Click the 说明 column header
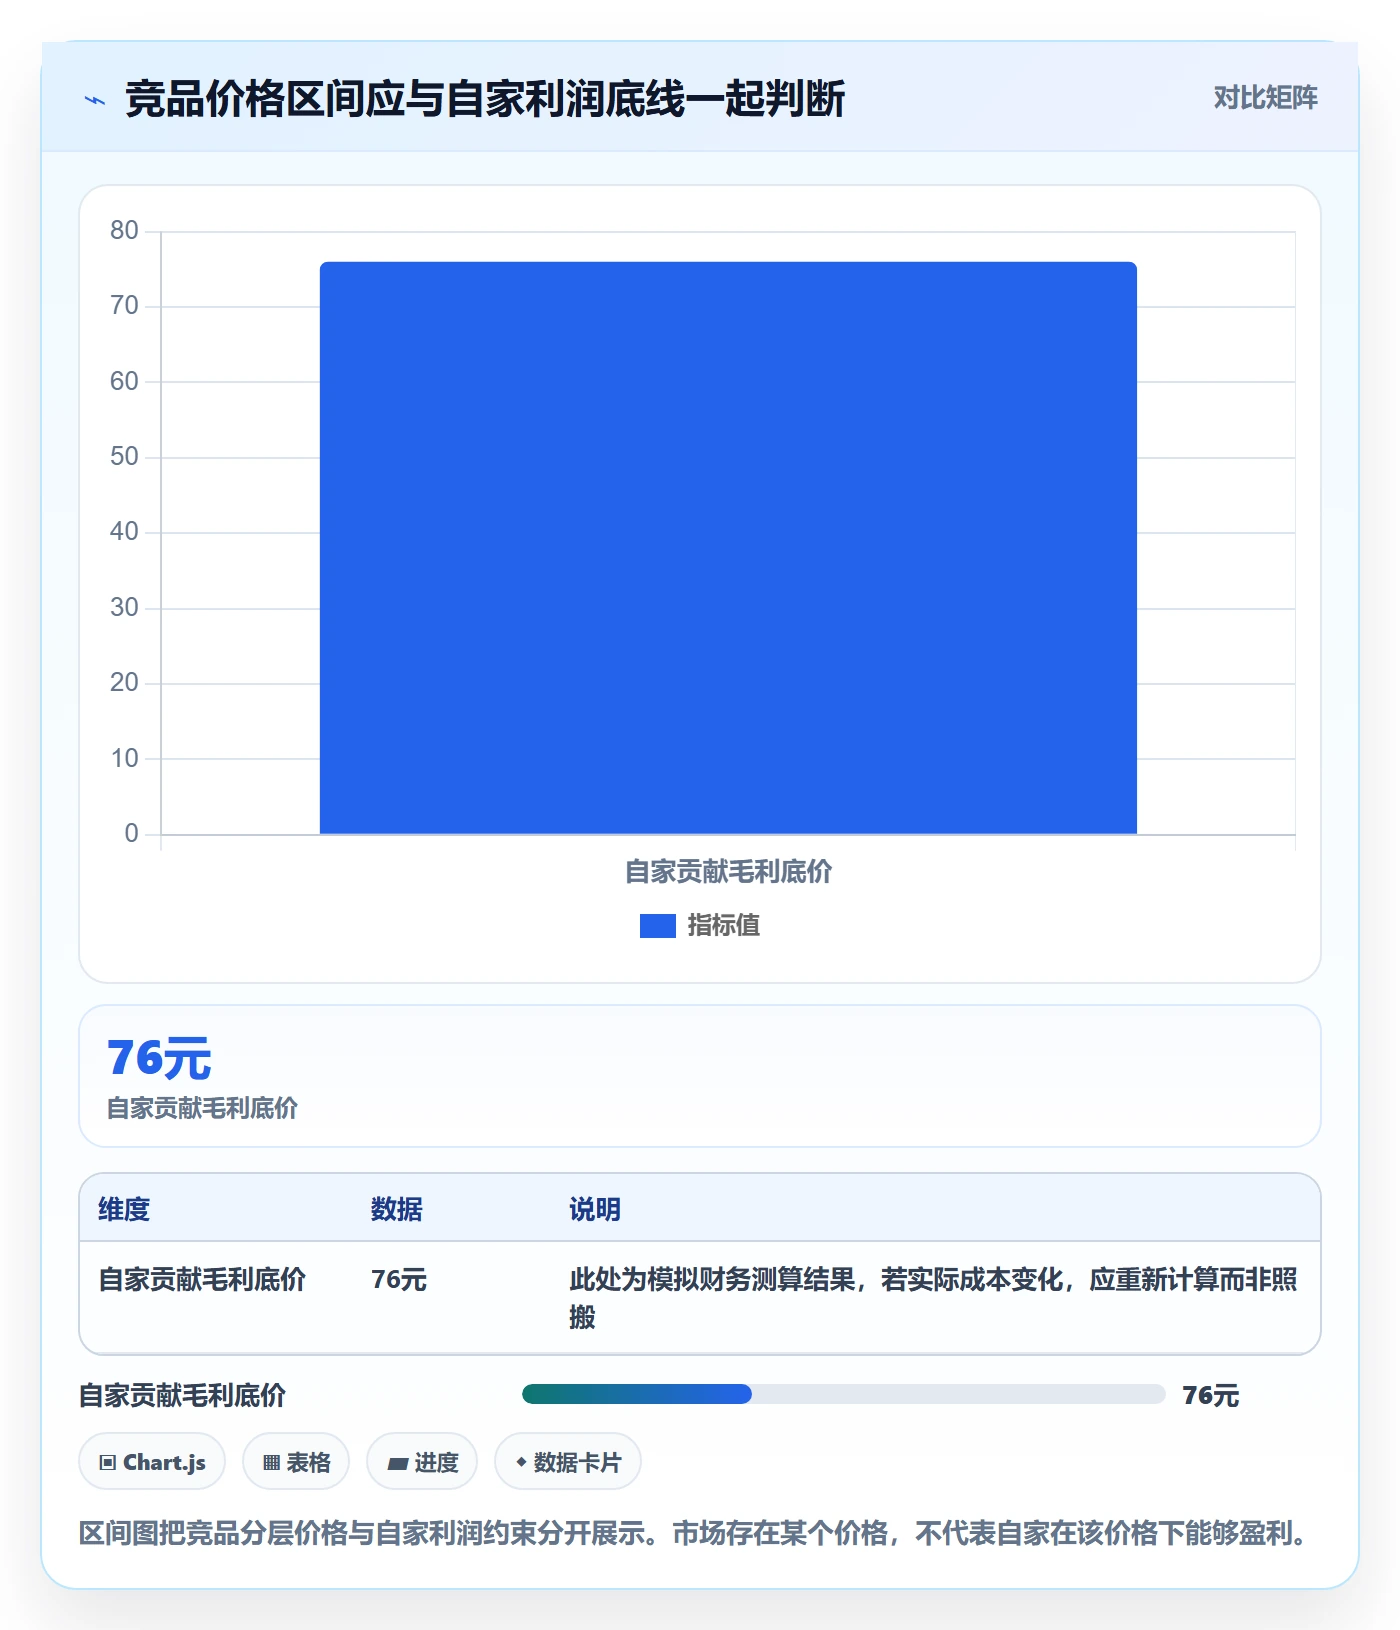This screenshot has height=1630, width=1400. pos(595,1209)
